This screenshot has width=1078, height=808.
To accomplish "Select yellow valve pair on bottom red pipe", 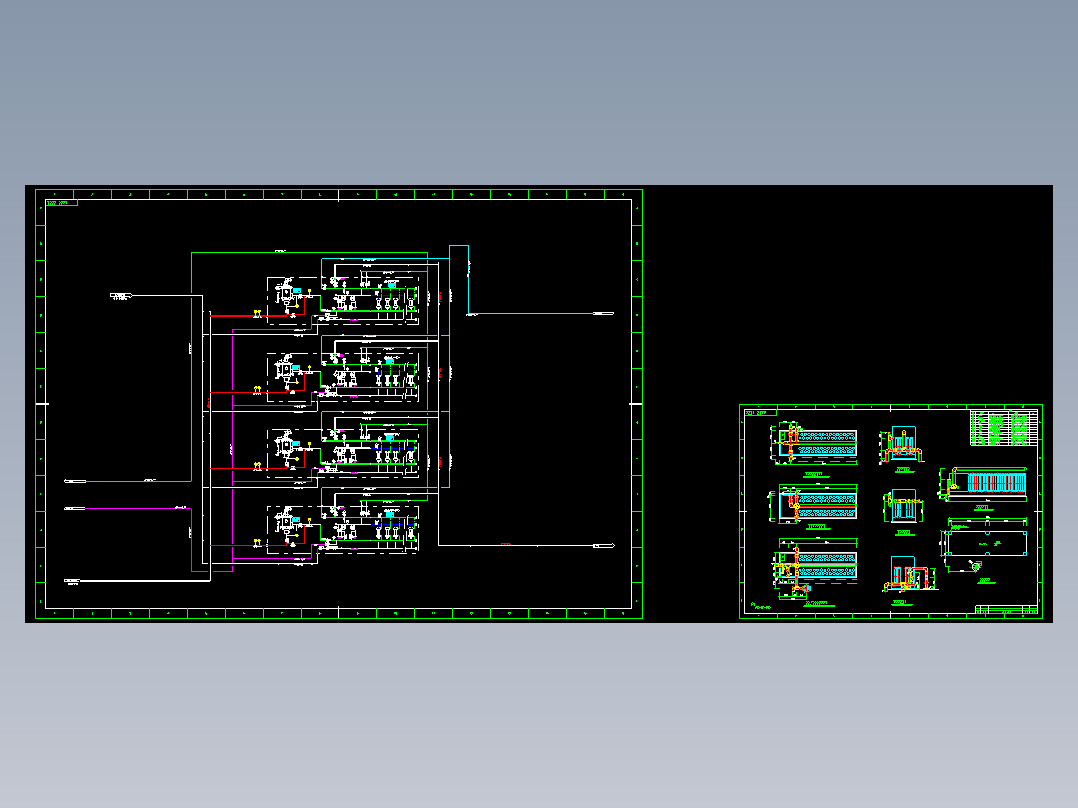I will [257, 543].
